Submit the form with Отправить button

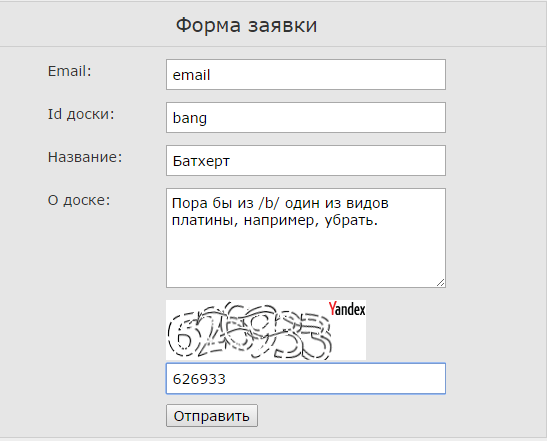point(212,416)
